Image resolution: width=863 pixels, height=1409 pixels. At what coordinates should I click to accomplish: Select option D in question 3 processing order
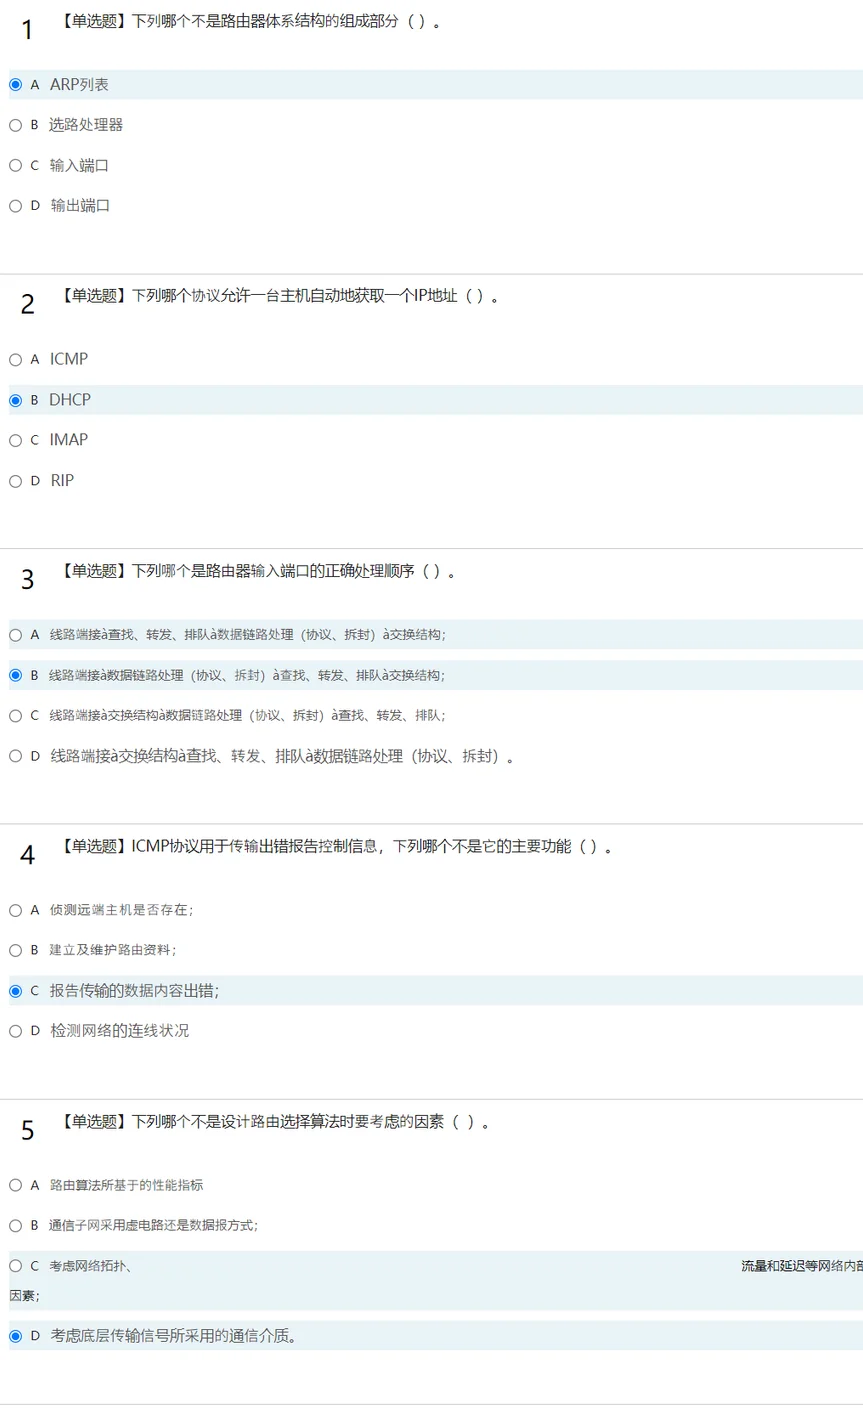pyautogui.click(x=15, y=756)
